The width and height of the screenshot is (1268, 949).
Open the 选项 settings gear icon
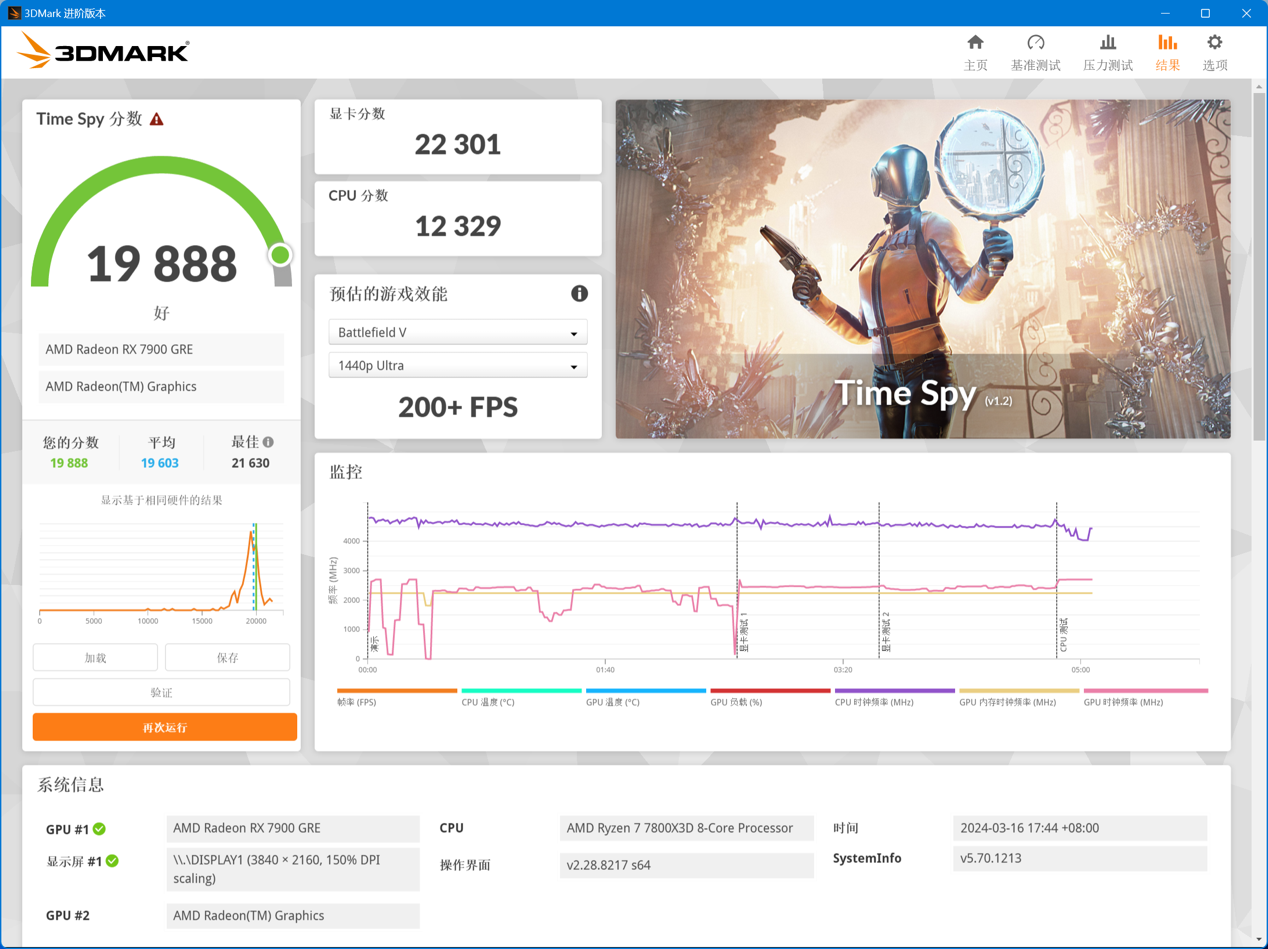[1214, 43]
